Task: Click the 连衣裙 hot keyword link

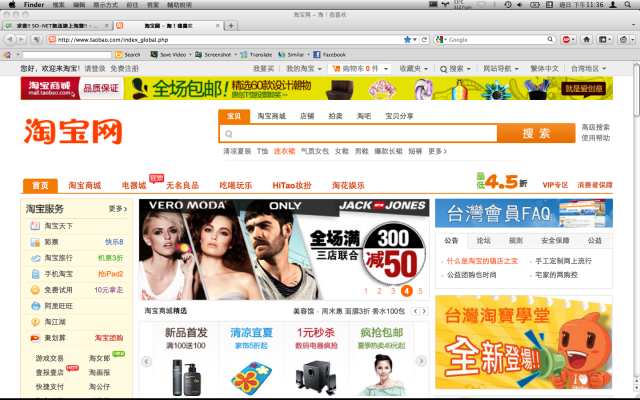Action: [x=284, y=151]
